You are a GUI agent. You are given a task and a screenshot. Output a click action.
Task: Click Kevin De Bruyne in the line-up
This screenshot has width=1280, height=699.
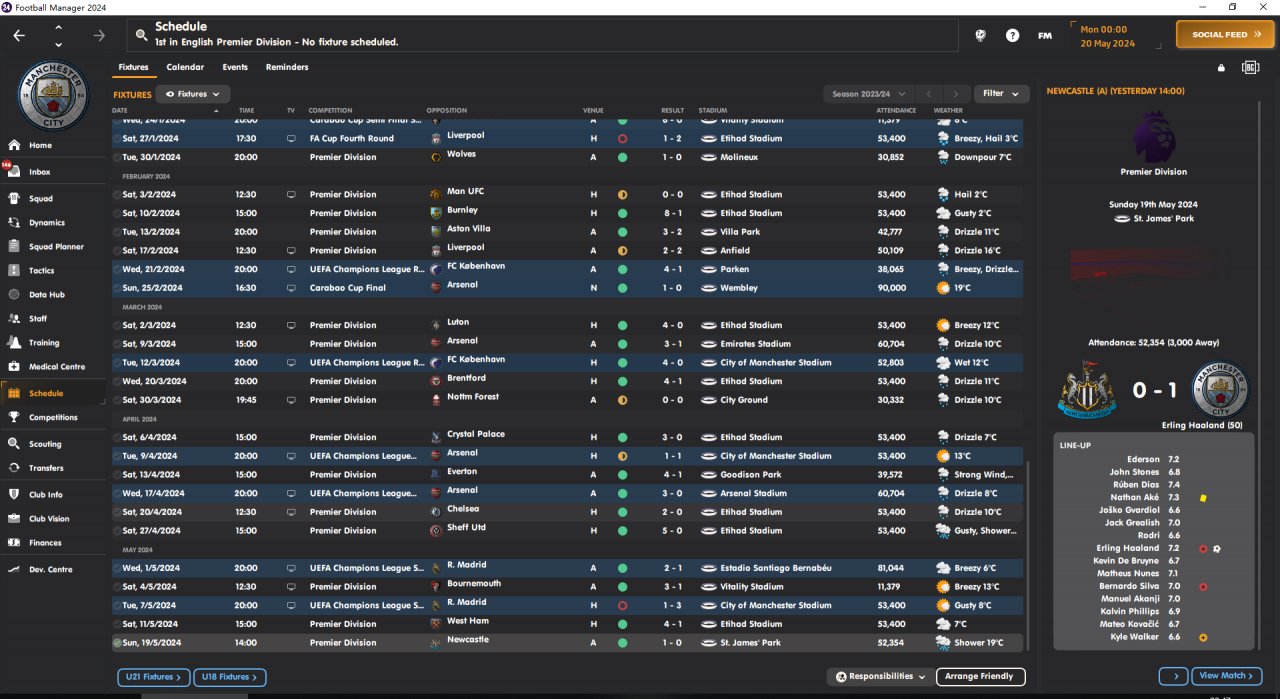(x=1124, y=561)
